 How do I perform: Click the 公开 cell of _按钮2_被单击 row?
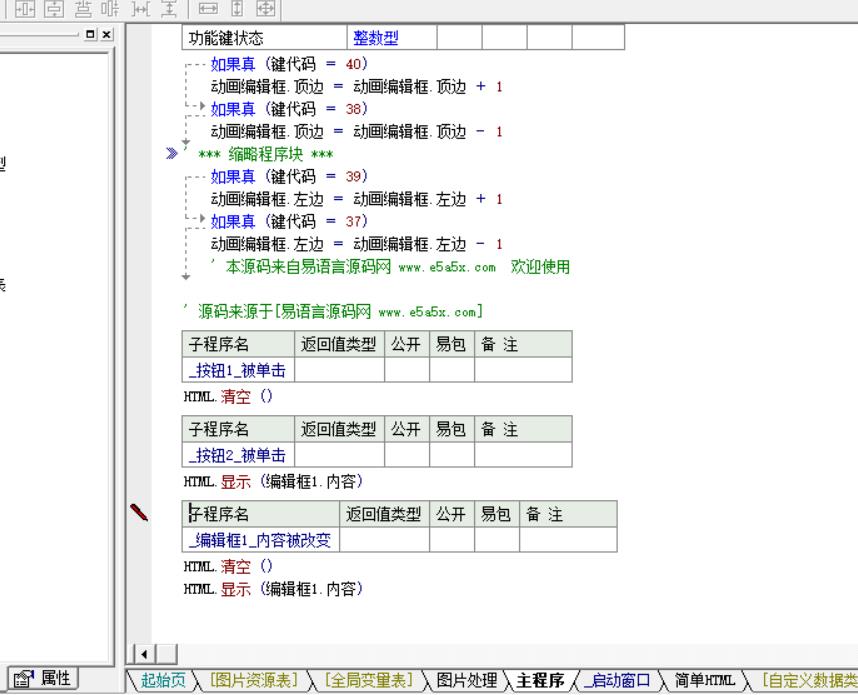pyautogui.click(x=407, y=455)
